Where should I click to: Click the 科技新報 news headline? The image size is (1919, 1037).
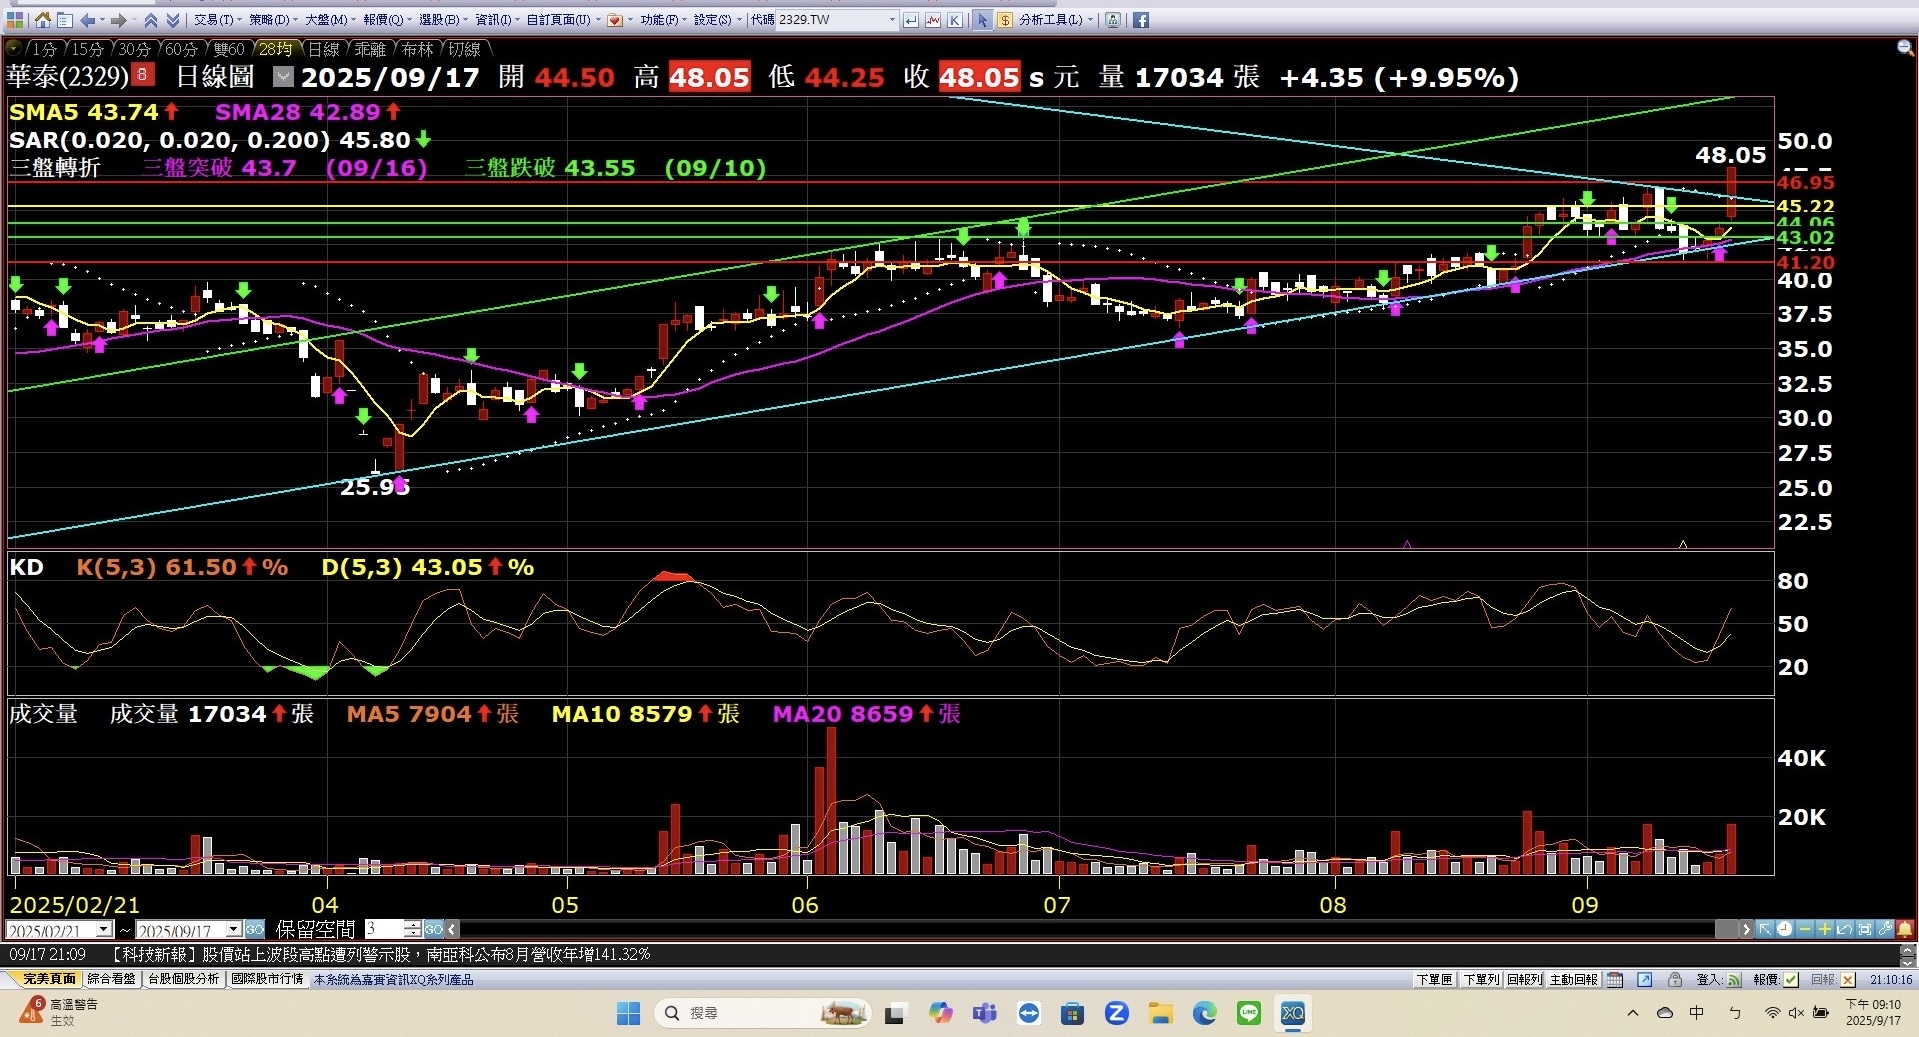pos(380,954)
